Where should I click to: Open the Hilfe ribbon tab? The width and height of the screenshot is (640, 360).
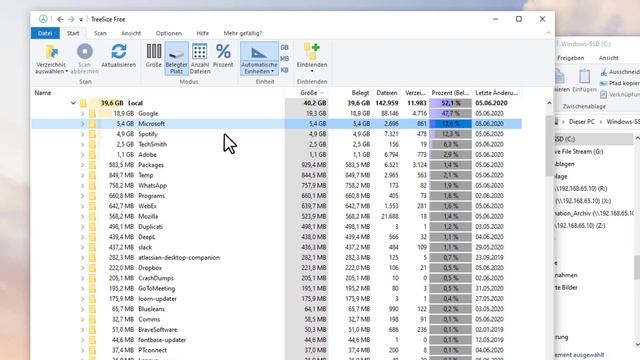tap(202, 33)
